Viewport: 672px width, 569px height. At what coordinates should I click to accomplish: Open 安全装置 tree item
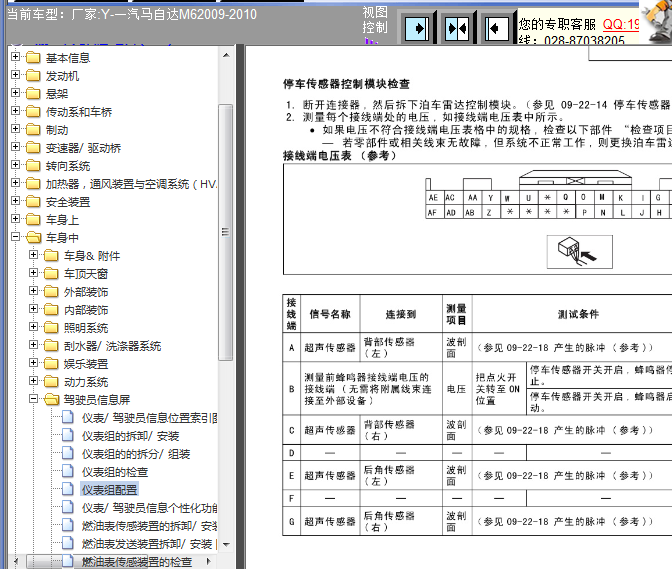68,202
